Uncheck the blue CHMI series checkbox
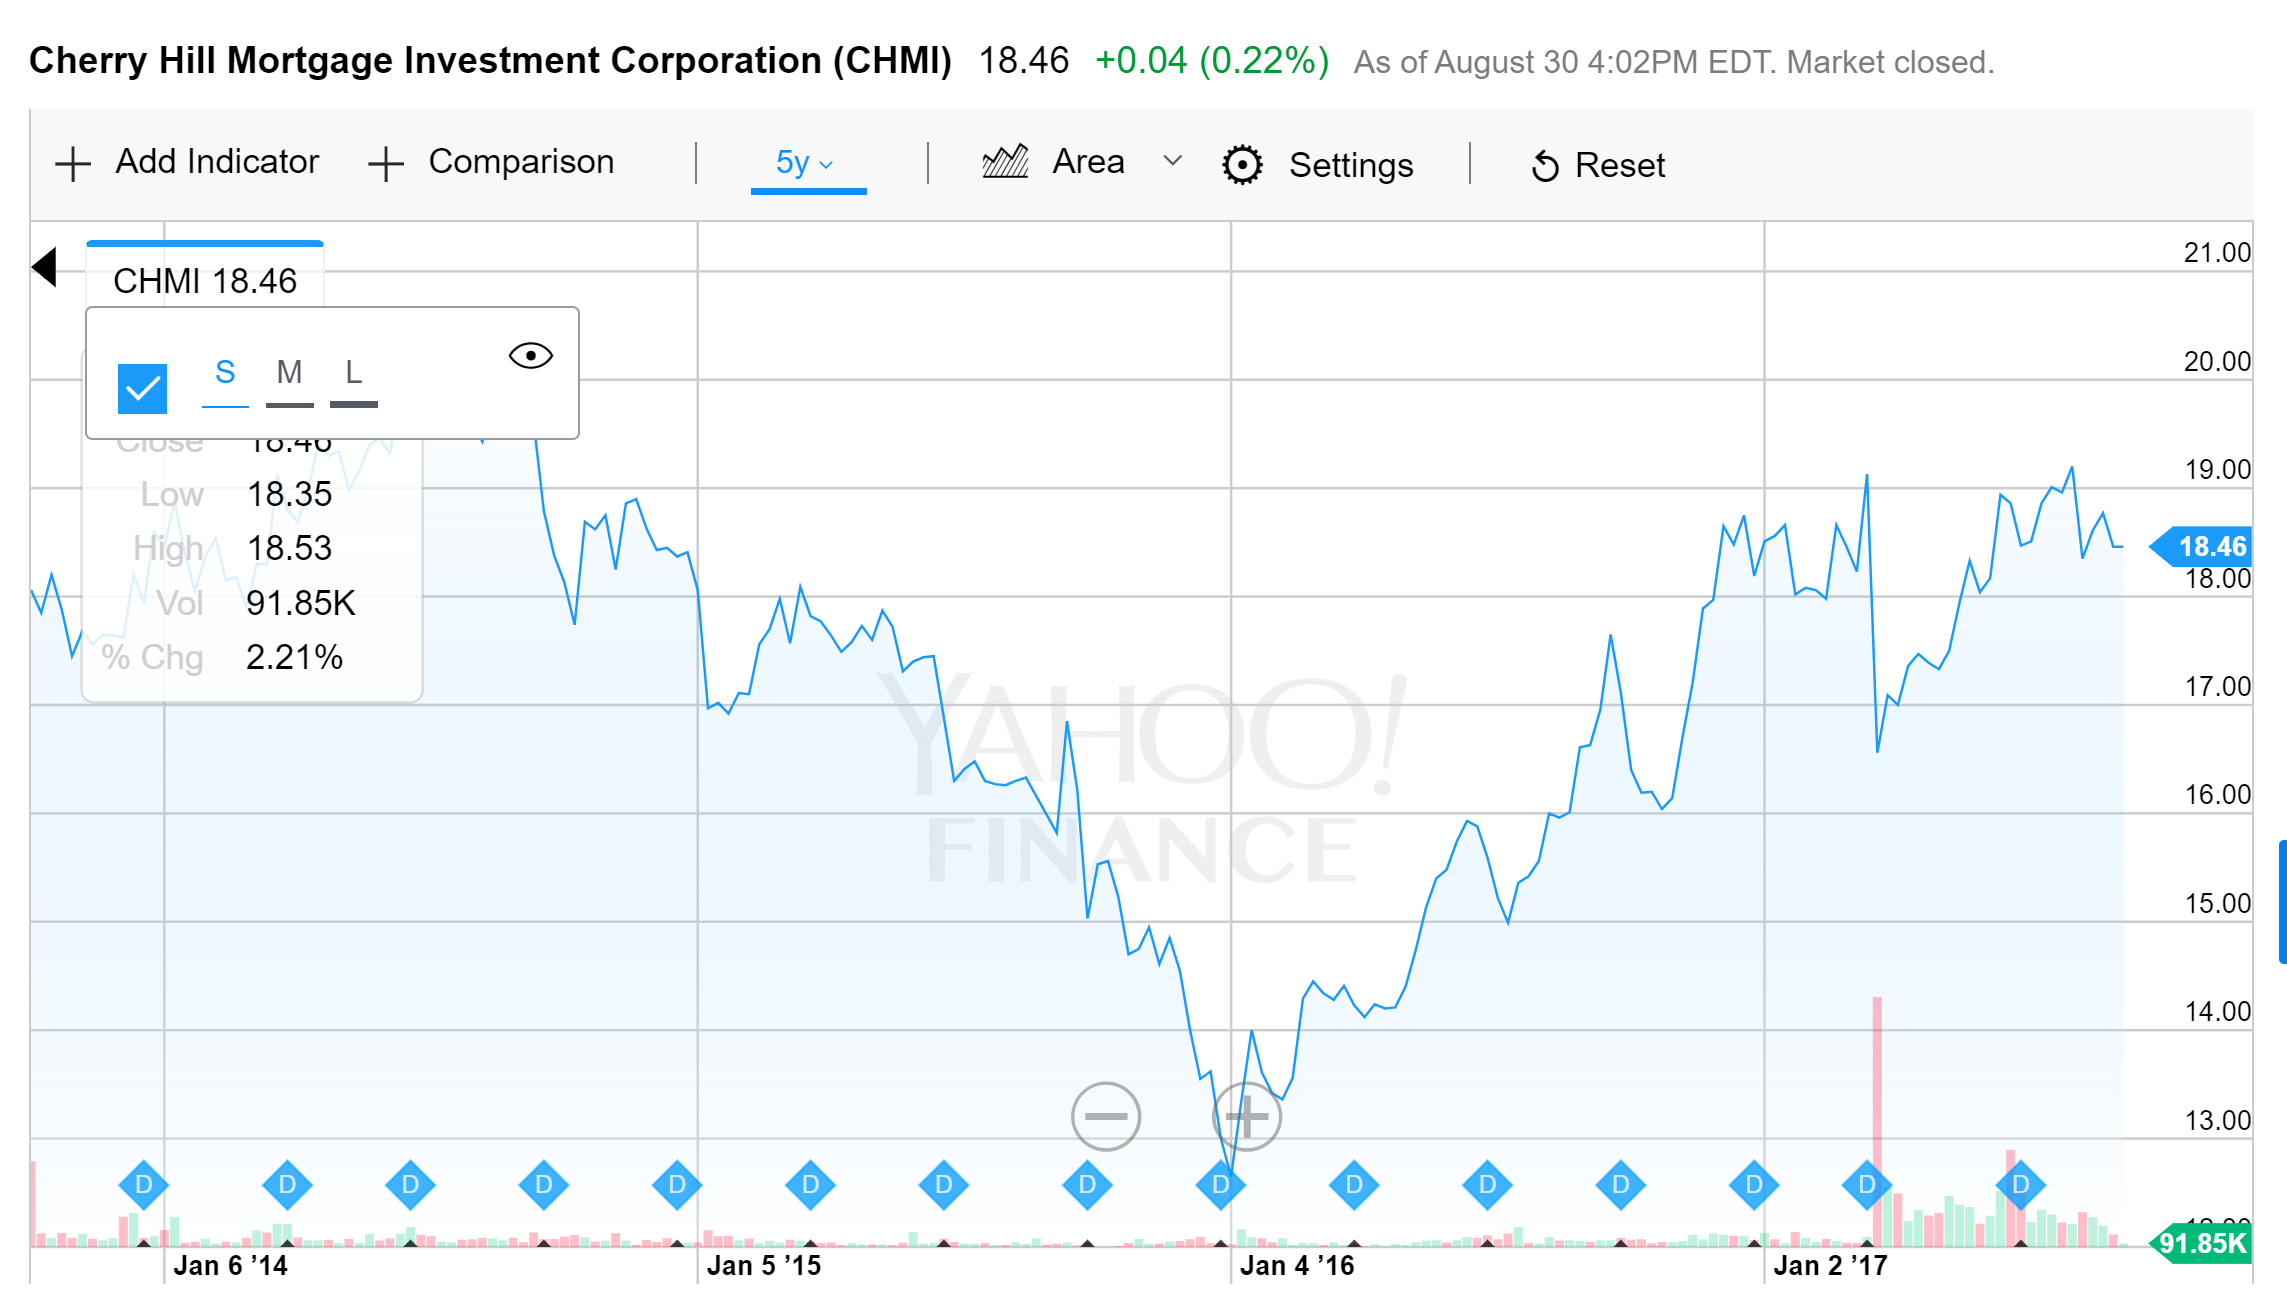The width and height of the screenshot is (2287, 1311). click(142, 388)
